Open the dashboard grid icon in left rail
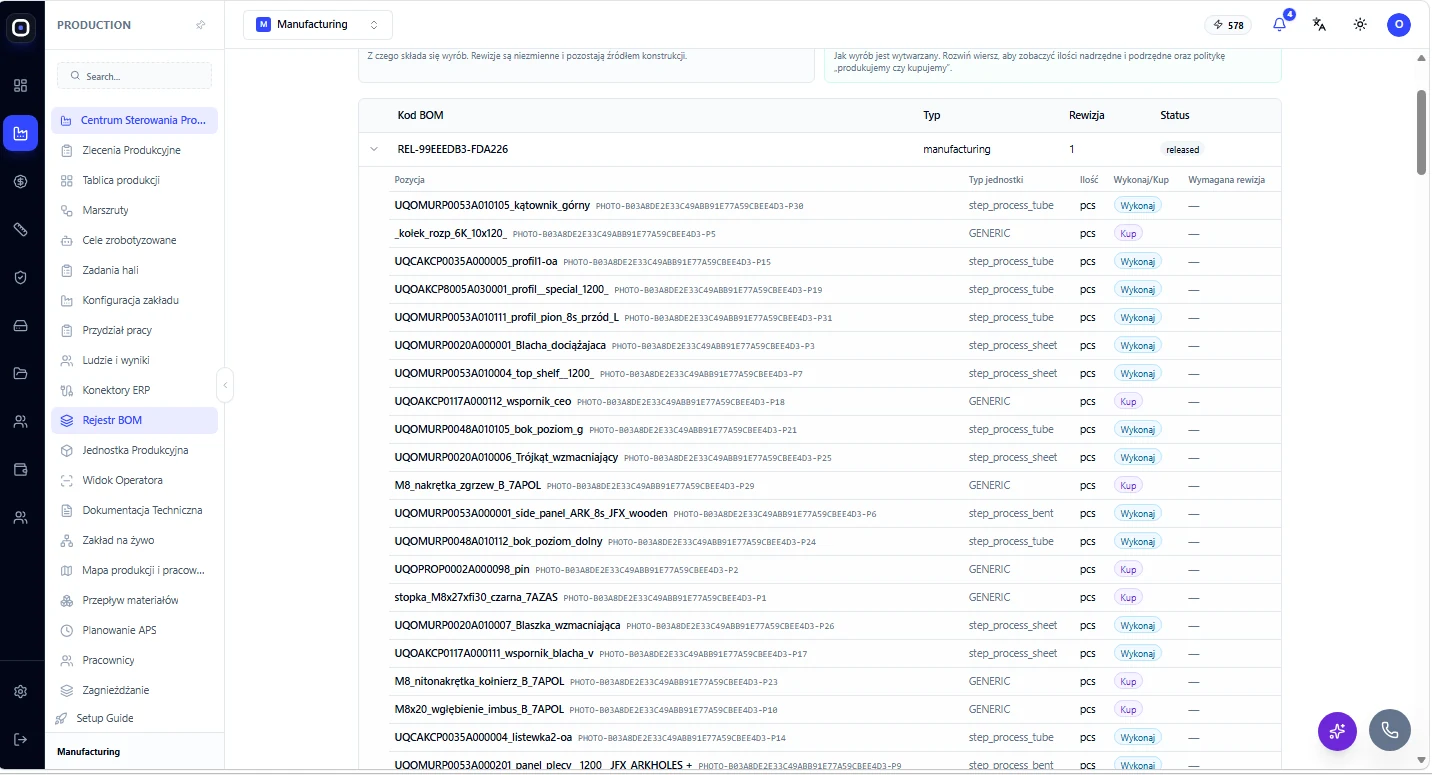The image size is (1432, 775). pyautogui.click(x=21, y=86)
